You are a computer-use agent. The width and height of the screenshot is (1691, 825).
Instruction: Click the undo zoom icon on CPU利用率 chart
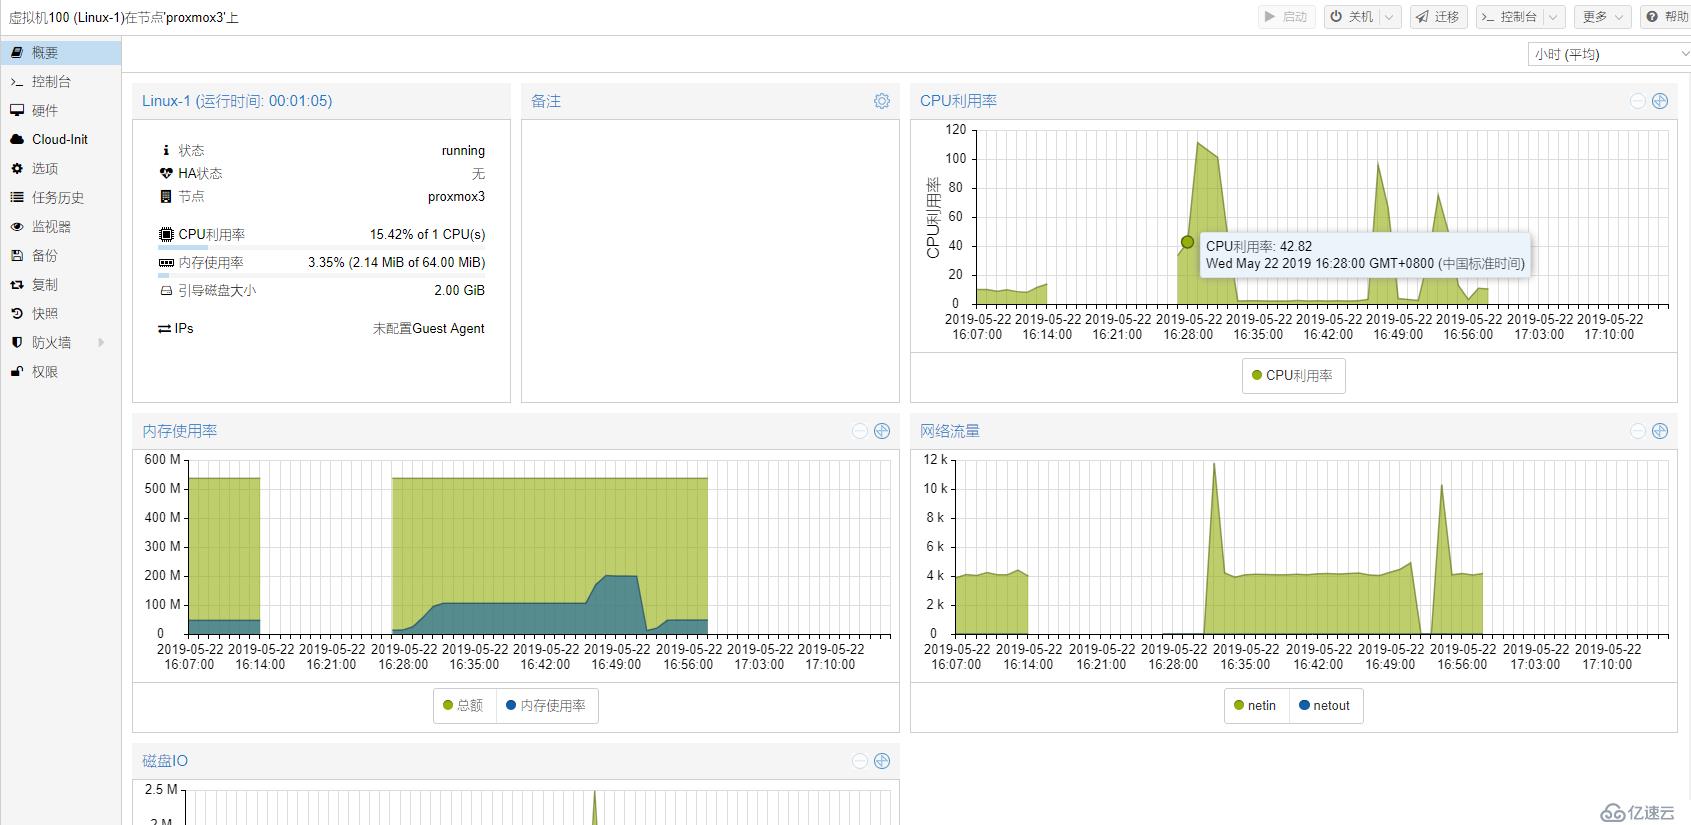pos(1638,101)
